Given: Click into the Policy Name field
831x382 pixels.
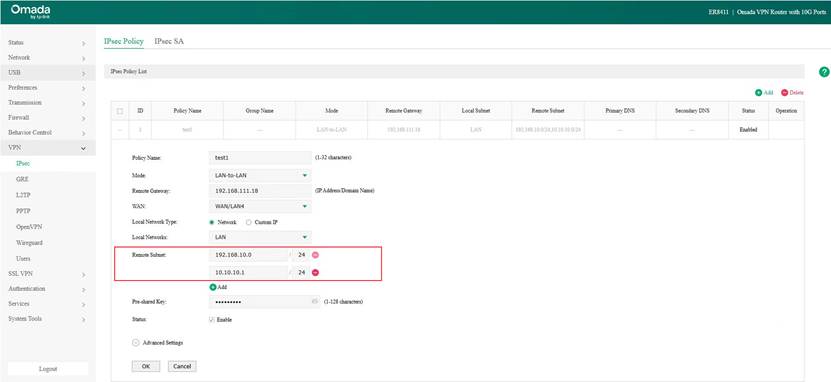Looking at the screenshot, I should pyautogui.click(x=260, y=158).
